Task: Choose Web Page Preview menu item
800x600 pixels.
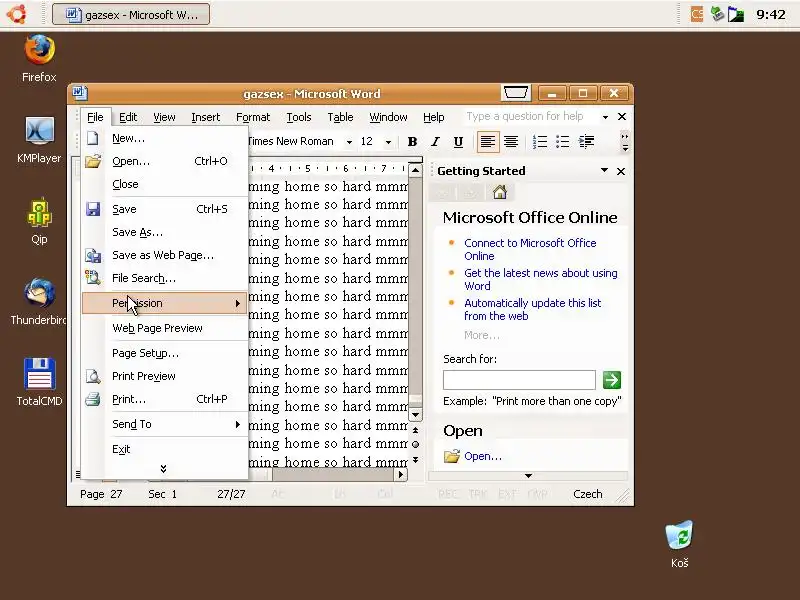Action: pos(164,328)
